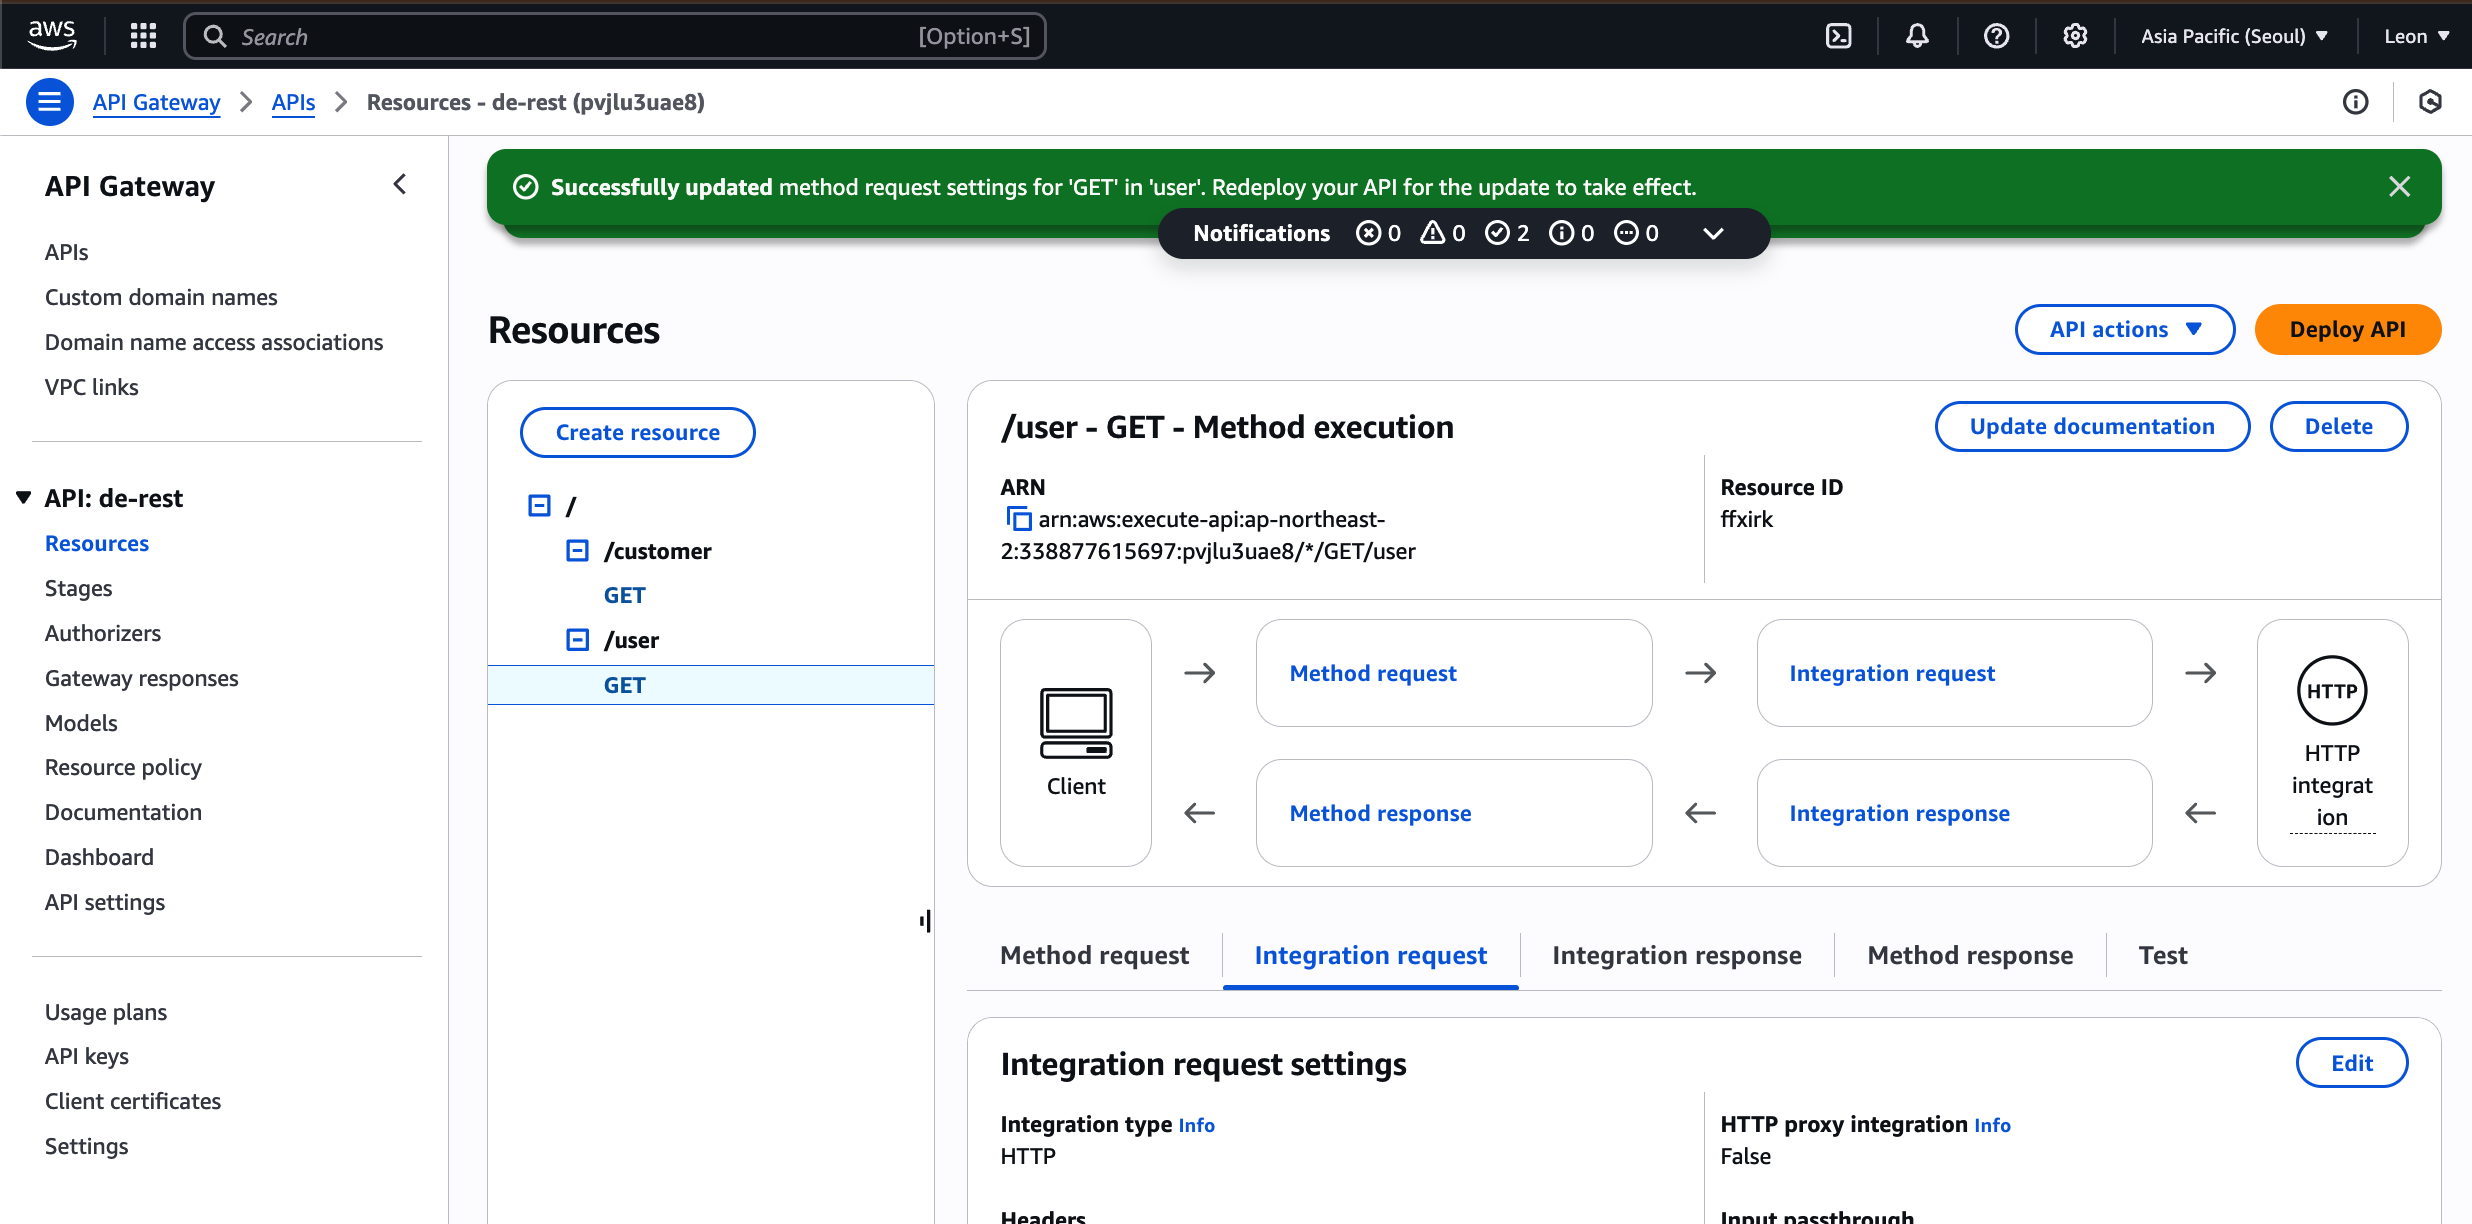Open the AWS CloudShell icon
Viewport: 2472px width, 1224px height.
click(1838, 36)
